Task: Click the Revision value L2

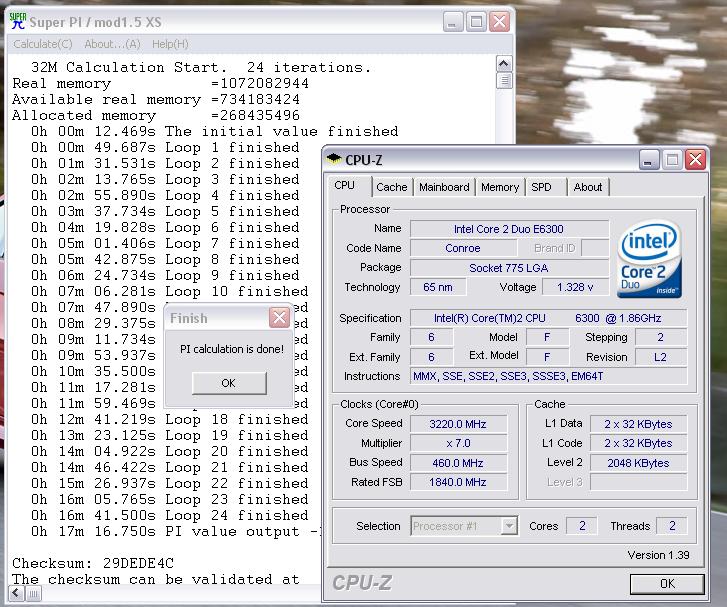Action: tap(661, 357)
